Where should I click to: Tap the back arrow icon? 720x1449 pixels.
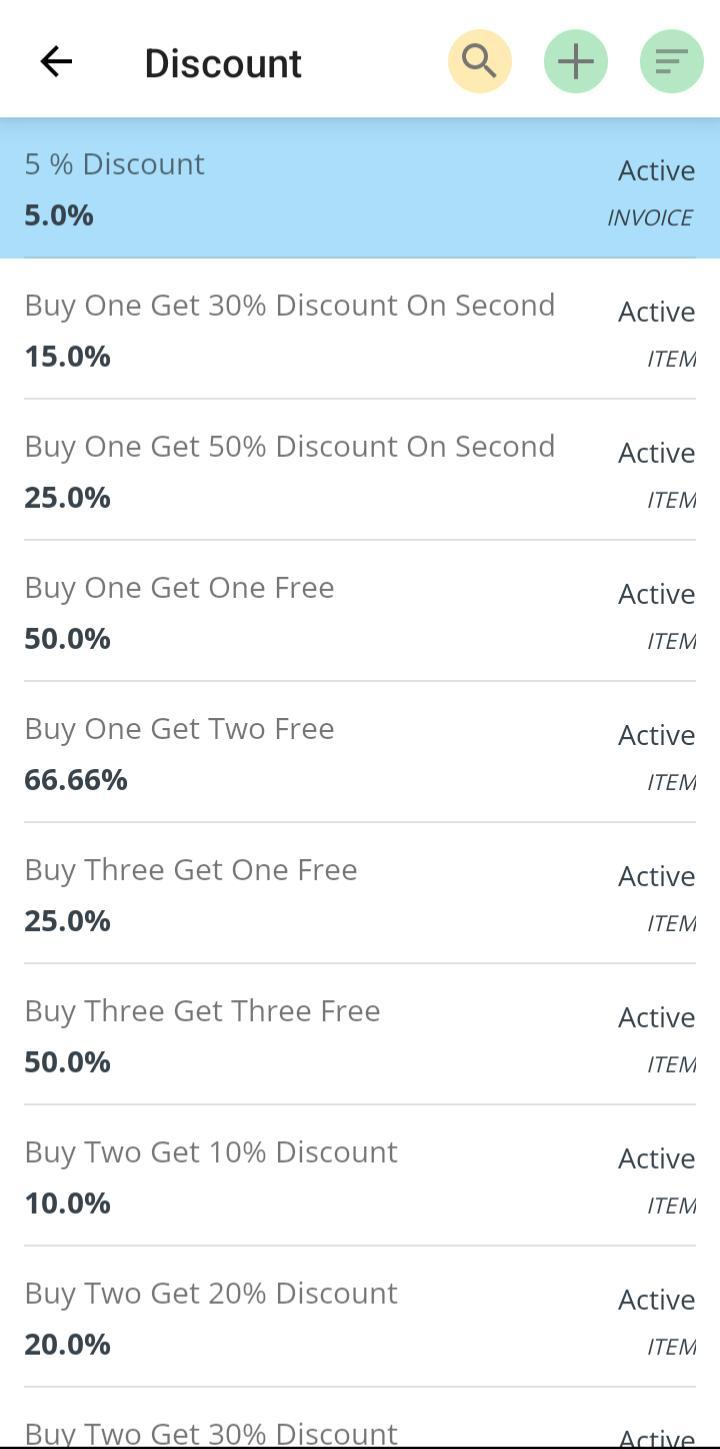[x=56, y=62]
